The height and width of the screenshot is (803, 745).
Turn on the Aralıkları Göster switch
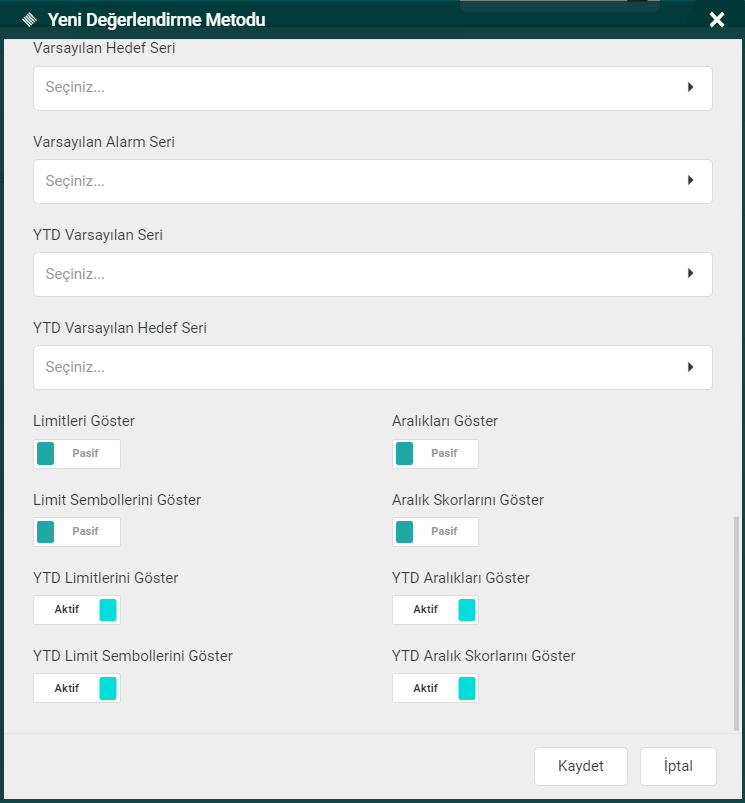point(435,454)
